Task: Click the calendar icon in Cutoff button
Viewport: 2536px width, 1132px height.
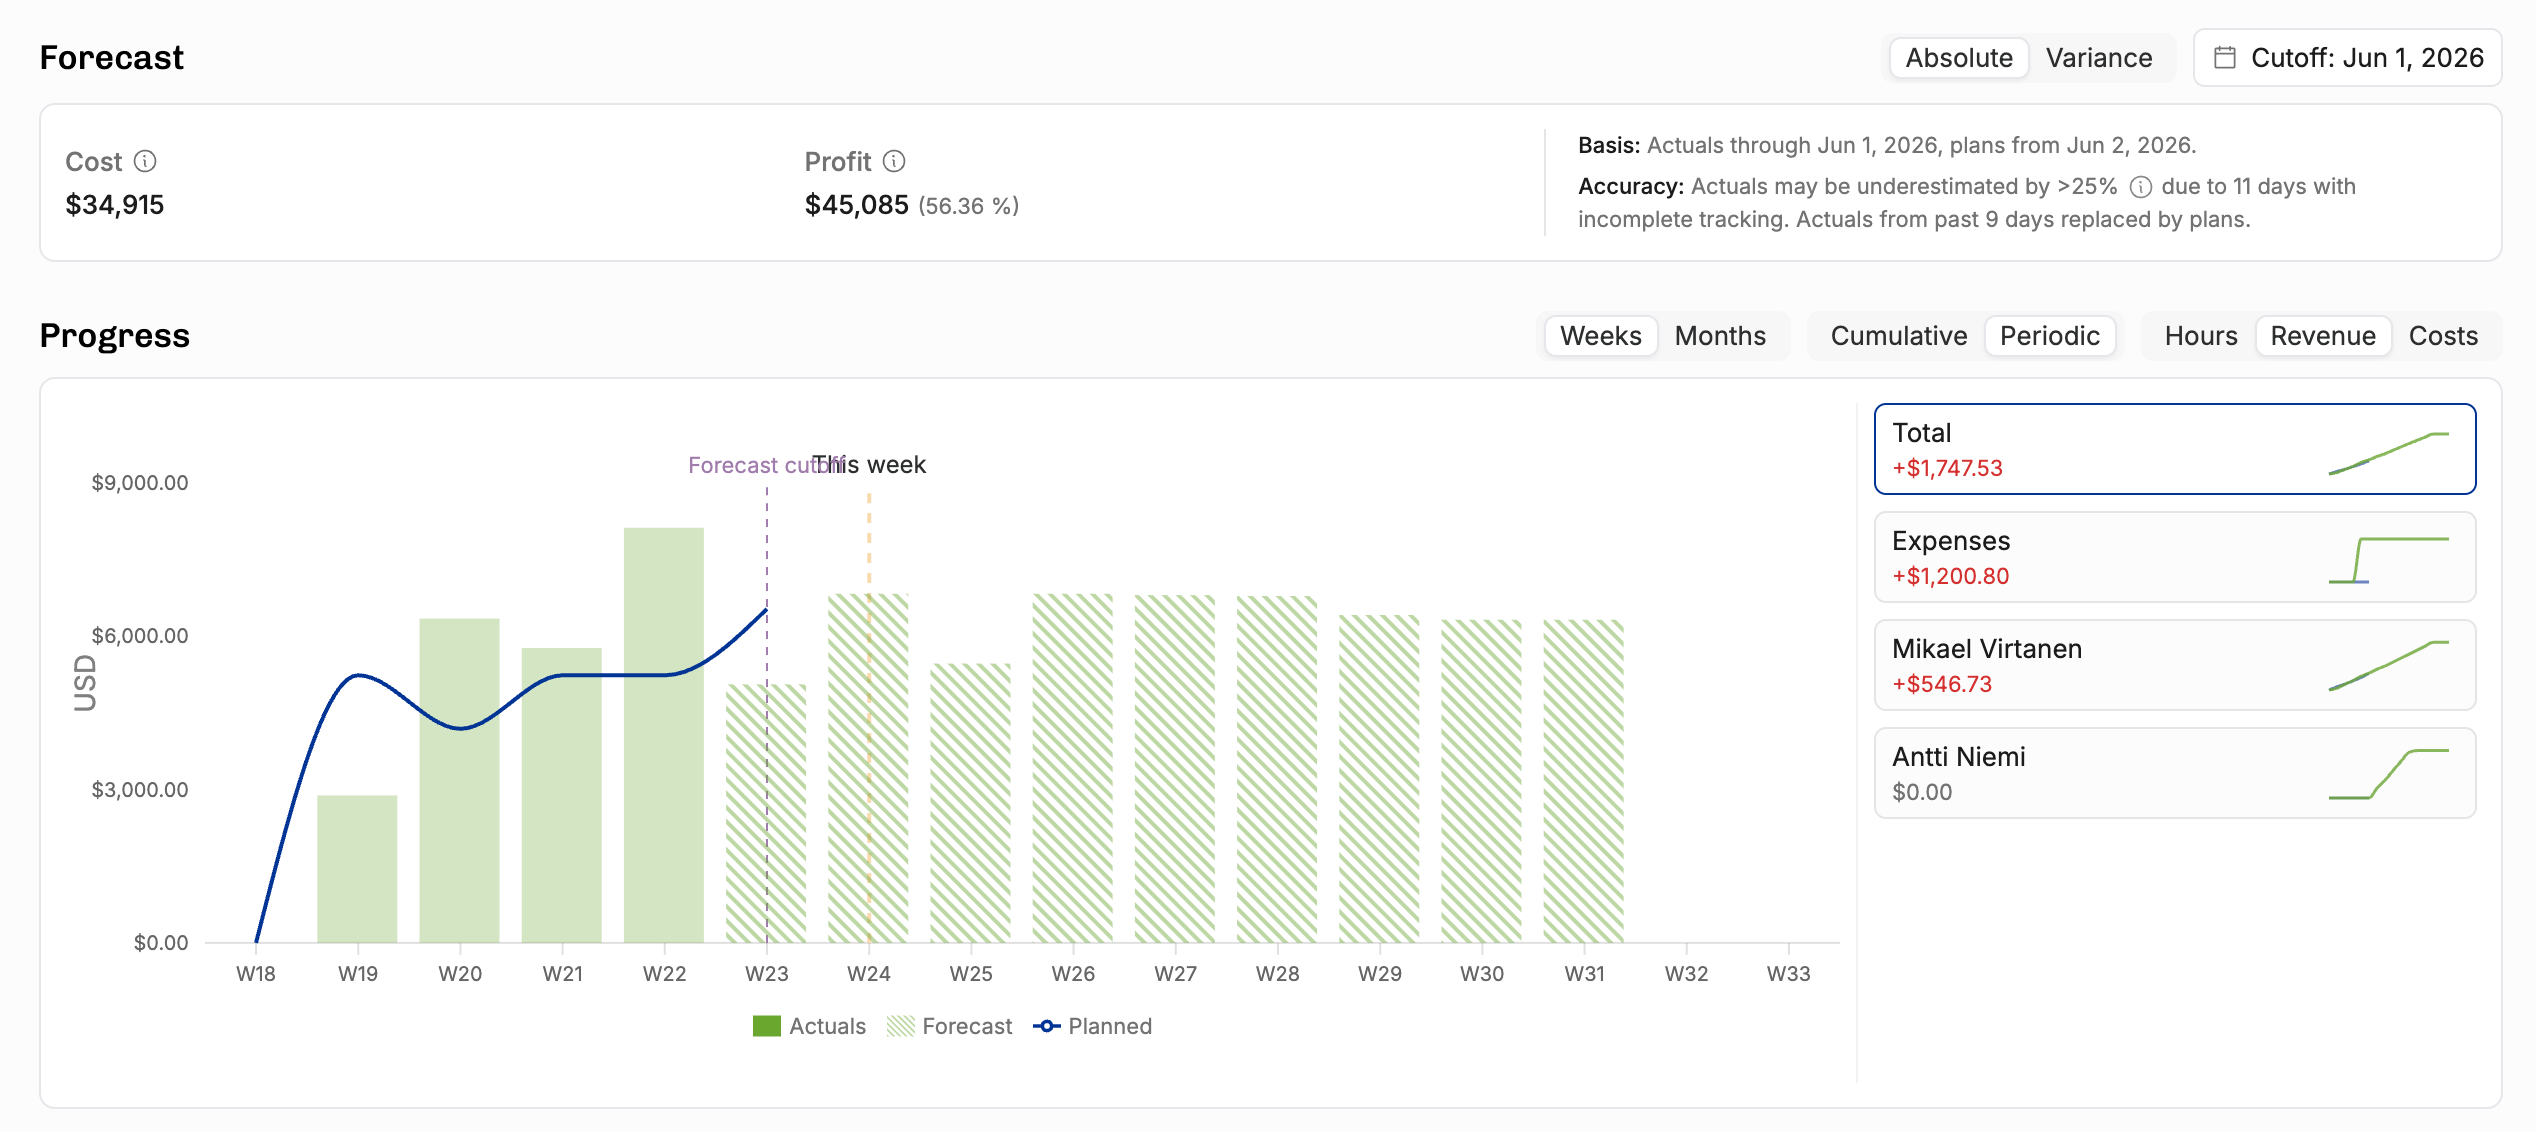Action: [x=2224, y=57]
